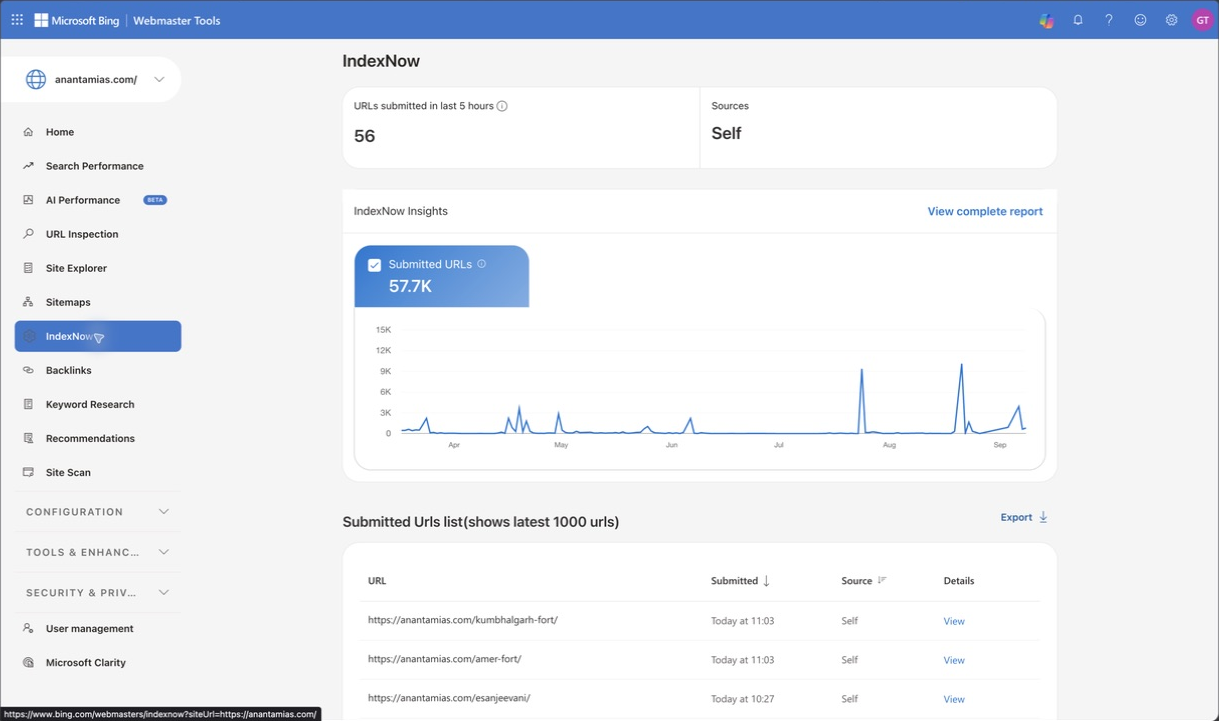Viewport: 1219px width, 721px height.
Task: Open AI Performance beta page
Action: (x=83, y=200)
